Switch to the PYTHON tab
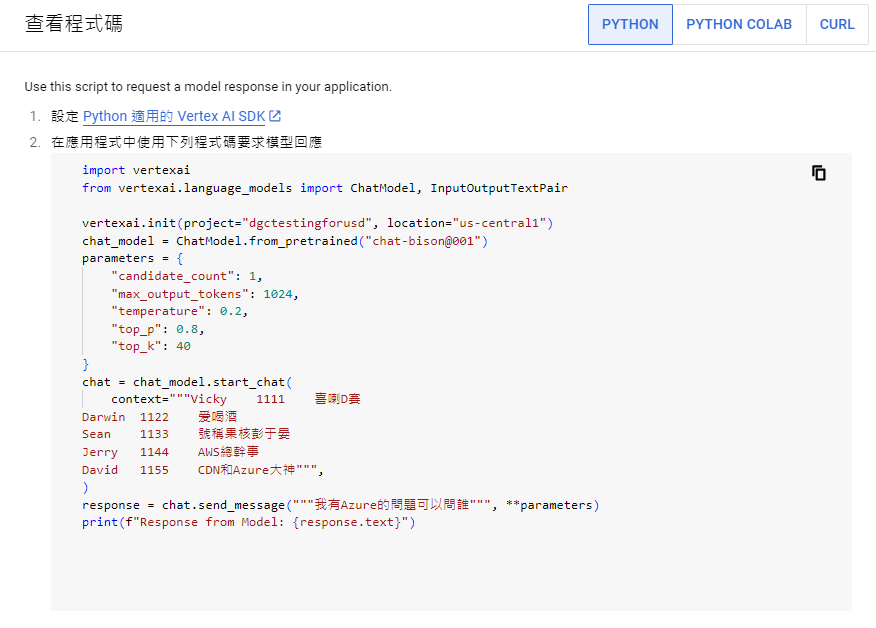 coord(630,24)
